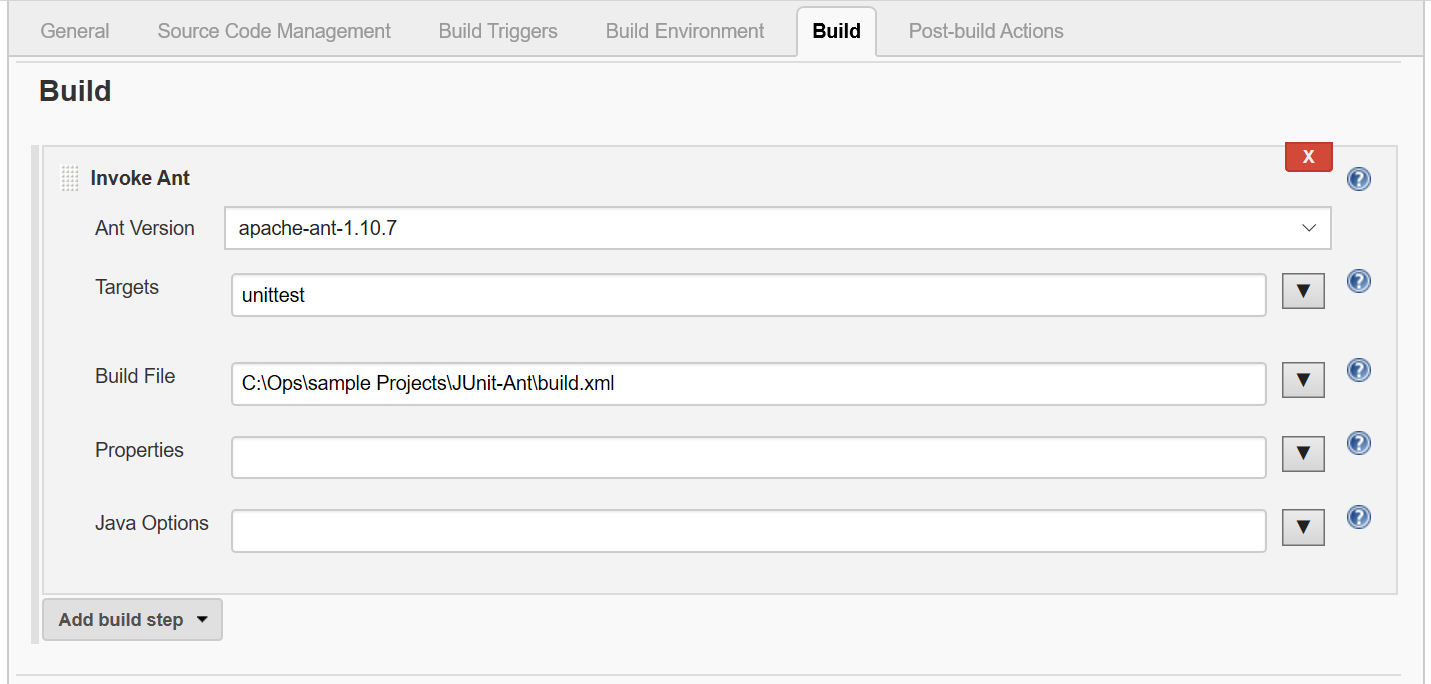Click the Add build step button
1431x684 pixels.
132,620
